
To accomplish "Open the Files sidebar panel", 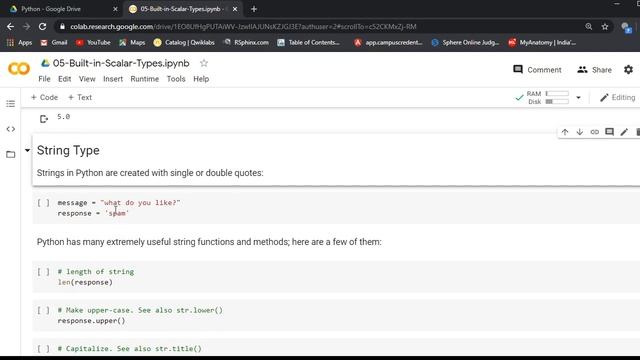I will coord(11,154).
